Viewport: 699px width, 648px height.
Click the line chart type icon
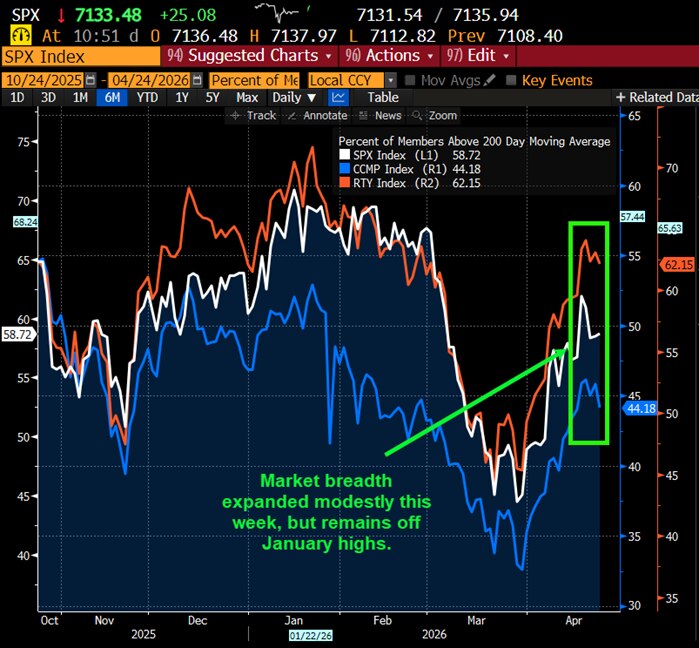338,97
